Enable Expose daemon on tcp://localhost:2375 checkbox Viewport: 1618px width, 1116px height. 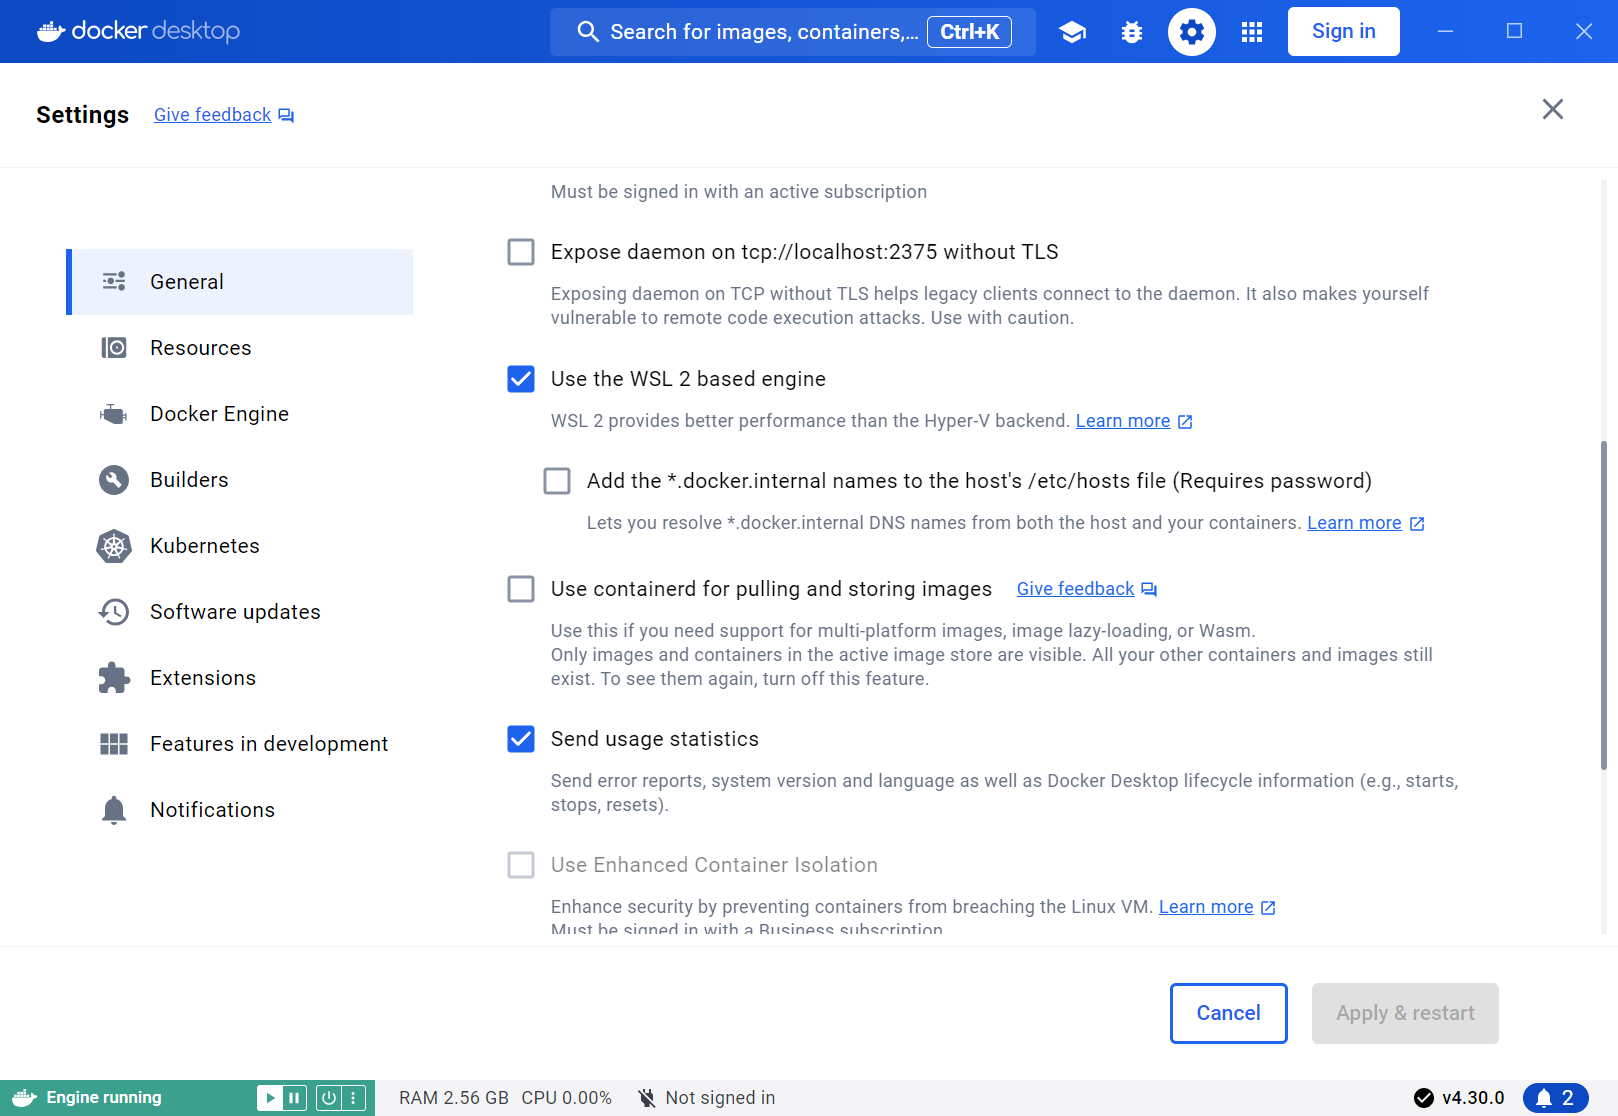(x=521, y=252)
